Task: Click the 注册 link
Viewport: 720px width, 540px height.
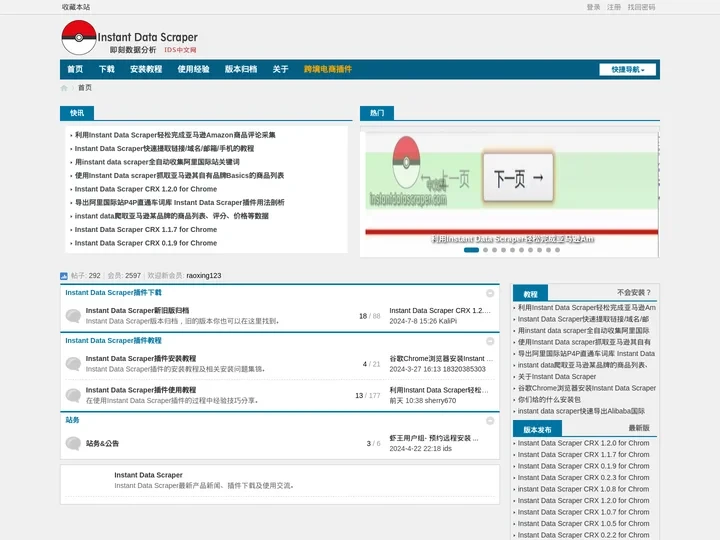Action: click(614, 7)
